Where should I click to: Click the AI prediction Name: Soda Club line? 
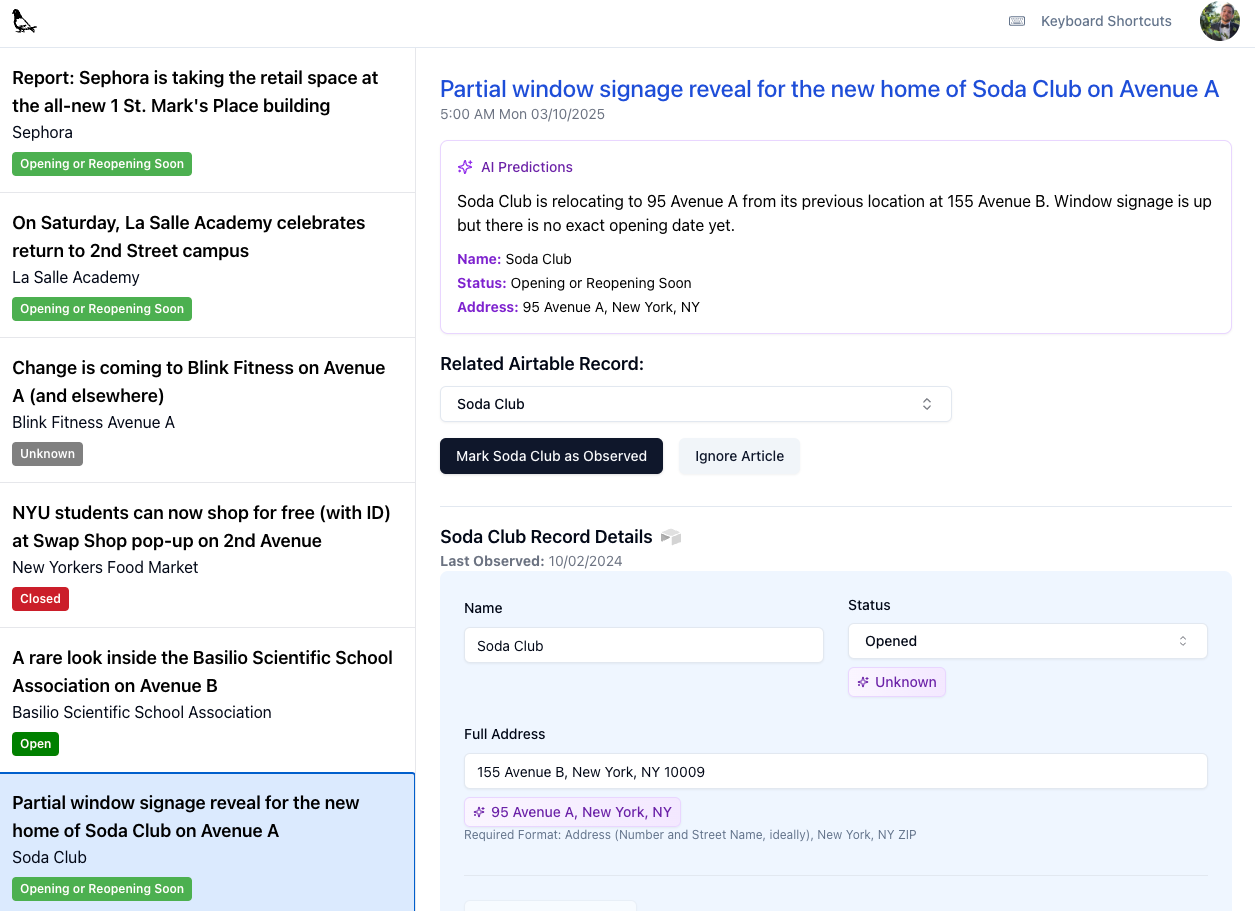click(514, 259)
